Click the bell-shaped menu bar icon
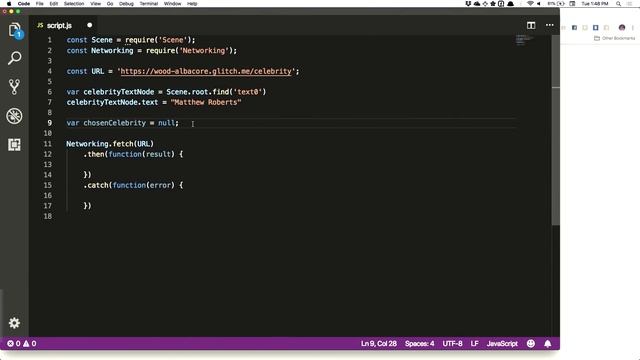This screenshot has width=640, height=360. click(x=510, y=4)
